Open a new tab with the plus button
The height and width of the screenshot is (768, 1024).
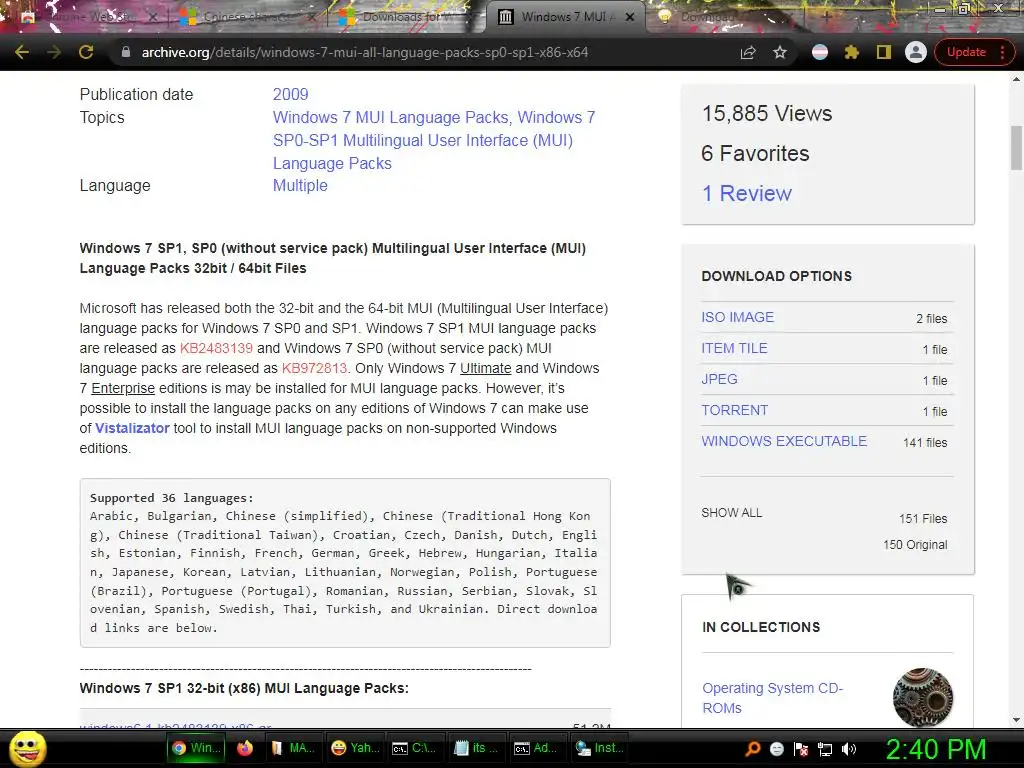click(826, 17)
